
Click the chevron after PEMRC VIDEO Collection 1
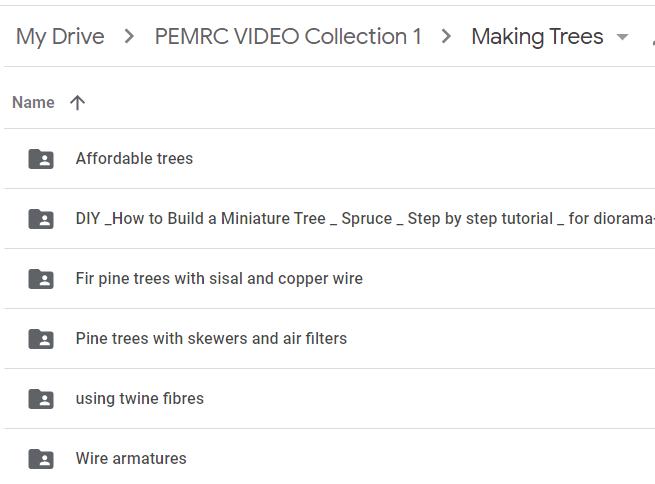[x=446, y=37]
